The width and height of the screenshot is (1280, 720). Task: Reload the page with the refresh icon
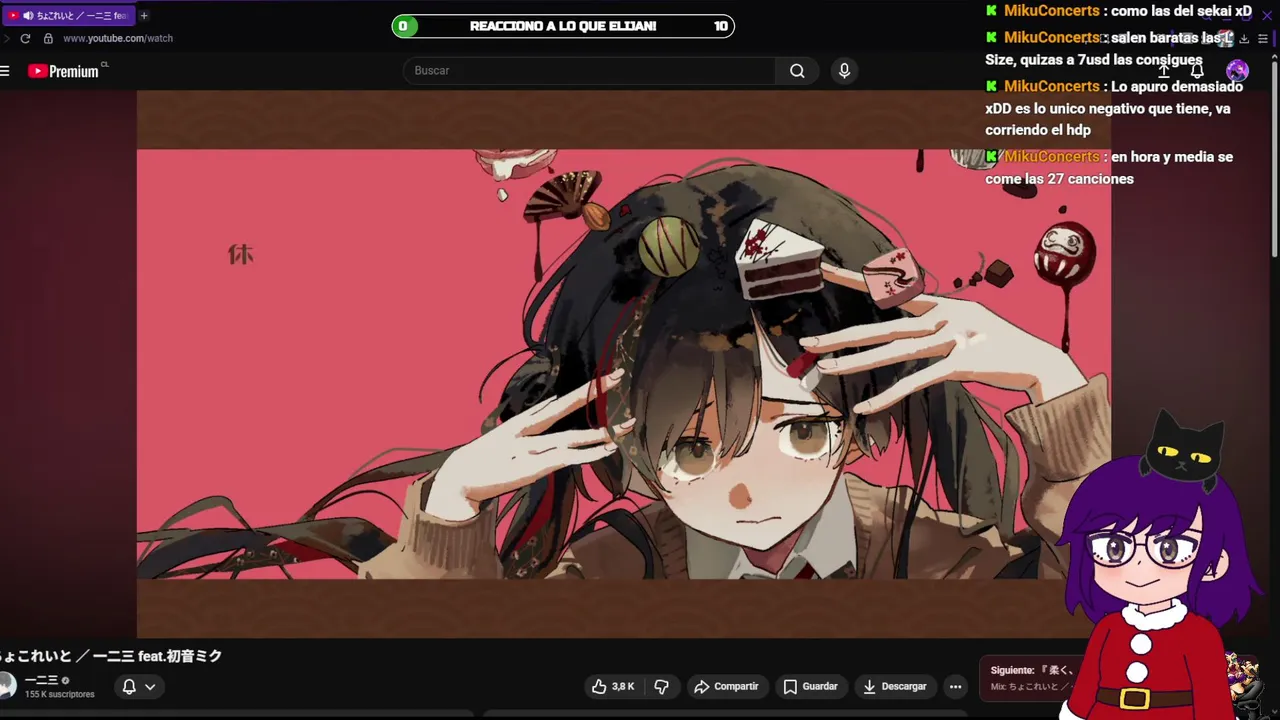(25, 38)
